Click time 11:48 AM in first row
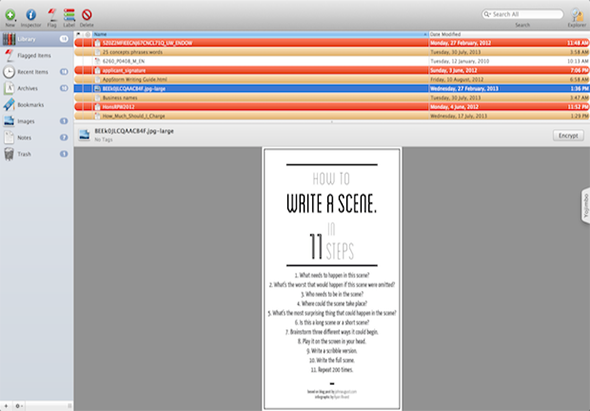This screenshot has width=590, height=411. click(x=578, y=43)
